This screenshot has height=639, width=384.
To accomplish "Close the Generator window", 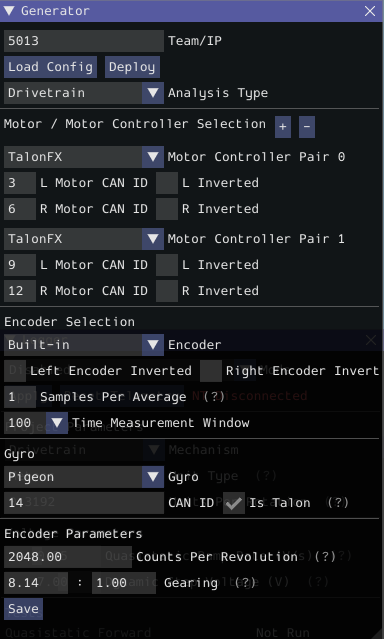I will 370,11.
